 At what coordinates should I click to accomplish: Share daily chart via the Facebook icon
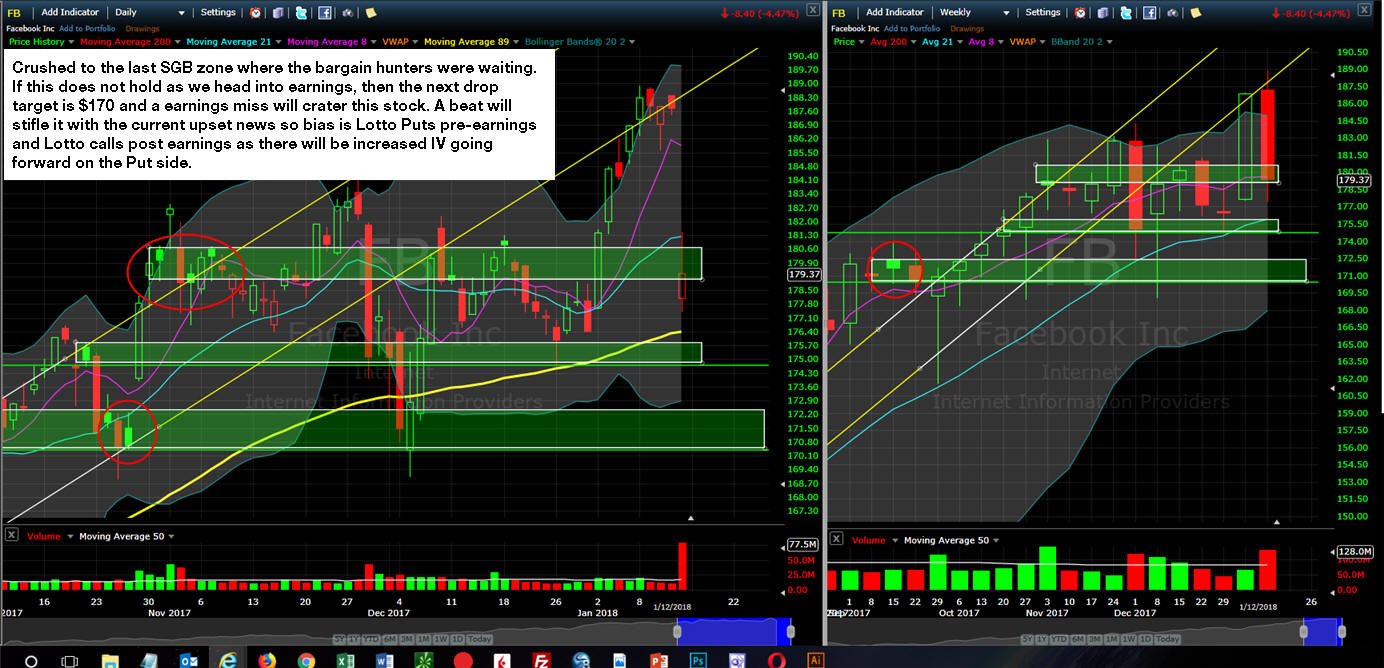pyautogui.click(x=325, y=13)
